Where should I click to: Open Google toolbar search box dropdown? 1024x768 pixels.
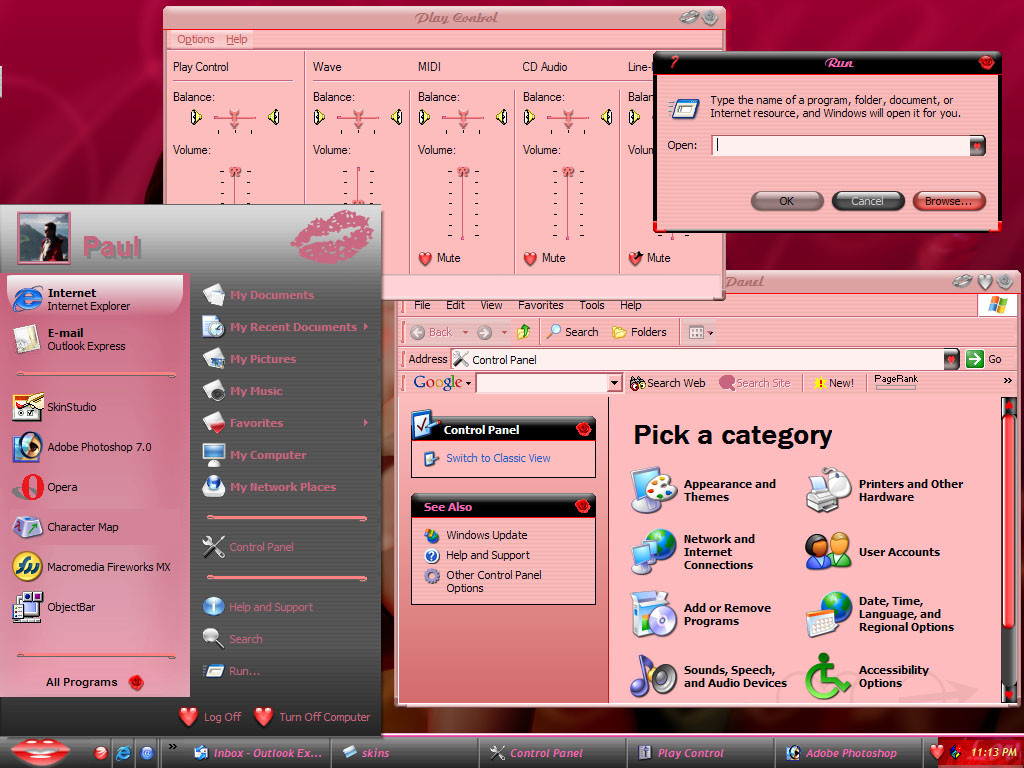pyautogui.click(x=615, y=383)
